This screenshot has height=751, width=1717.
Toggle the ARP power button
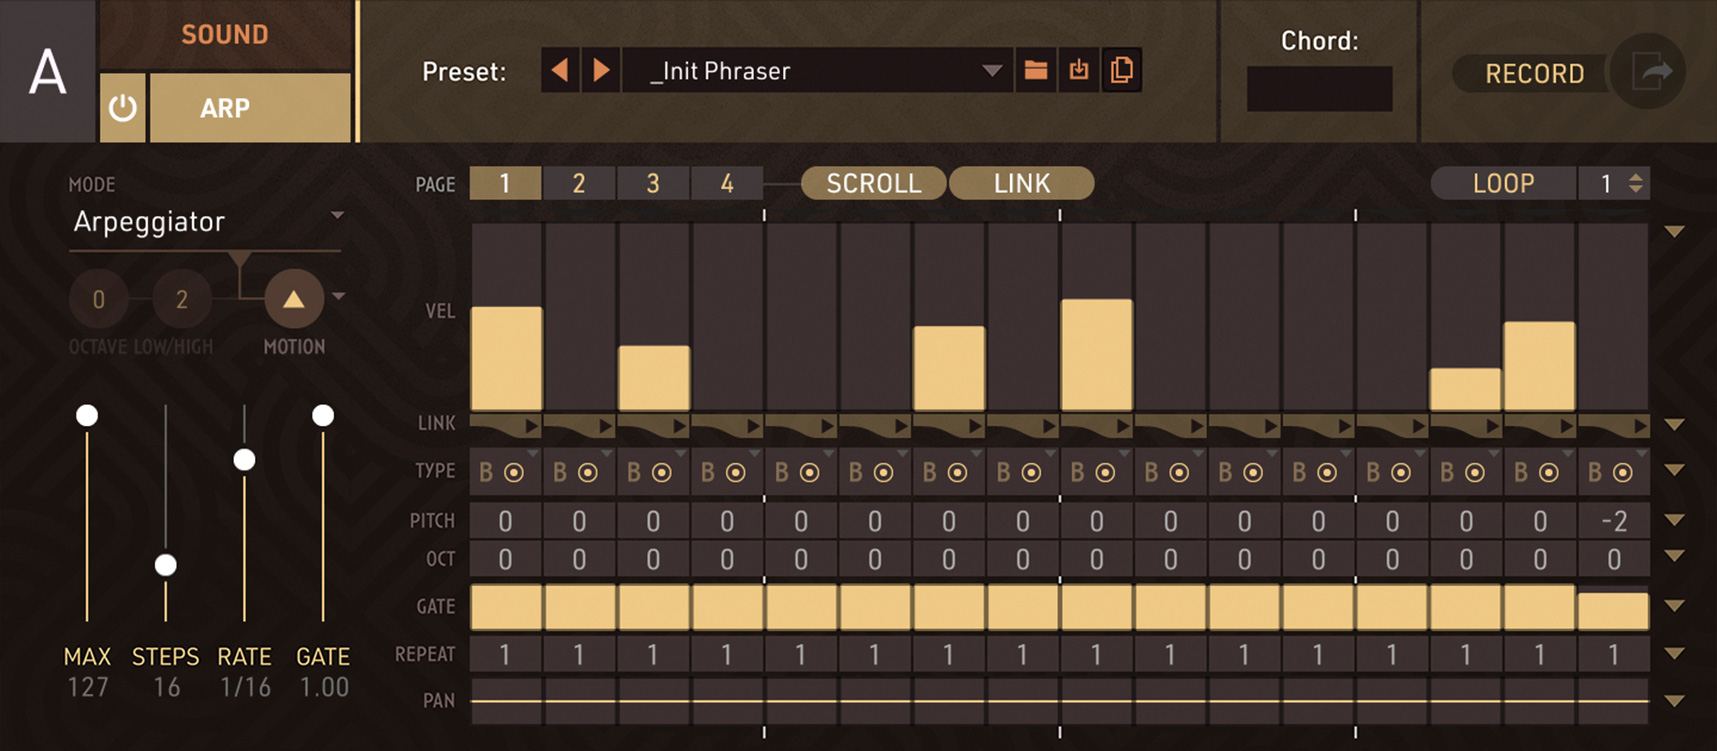tap(123, 107)
